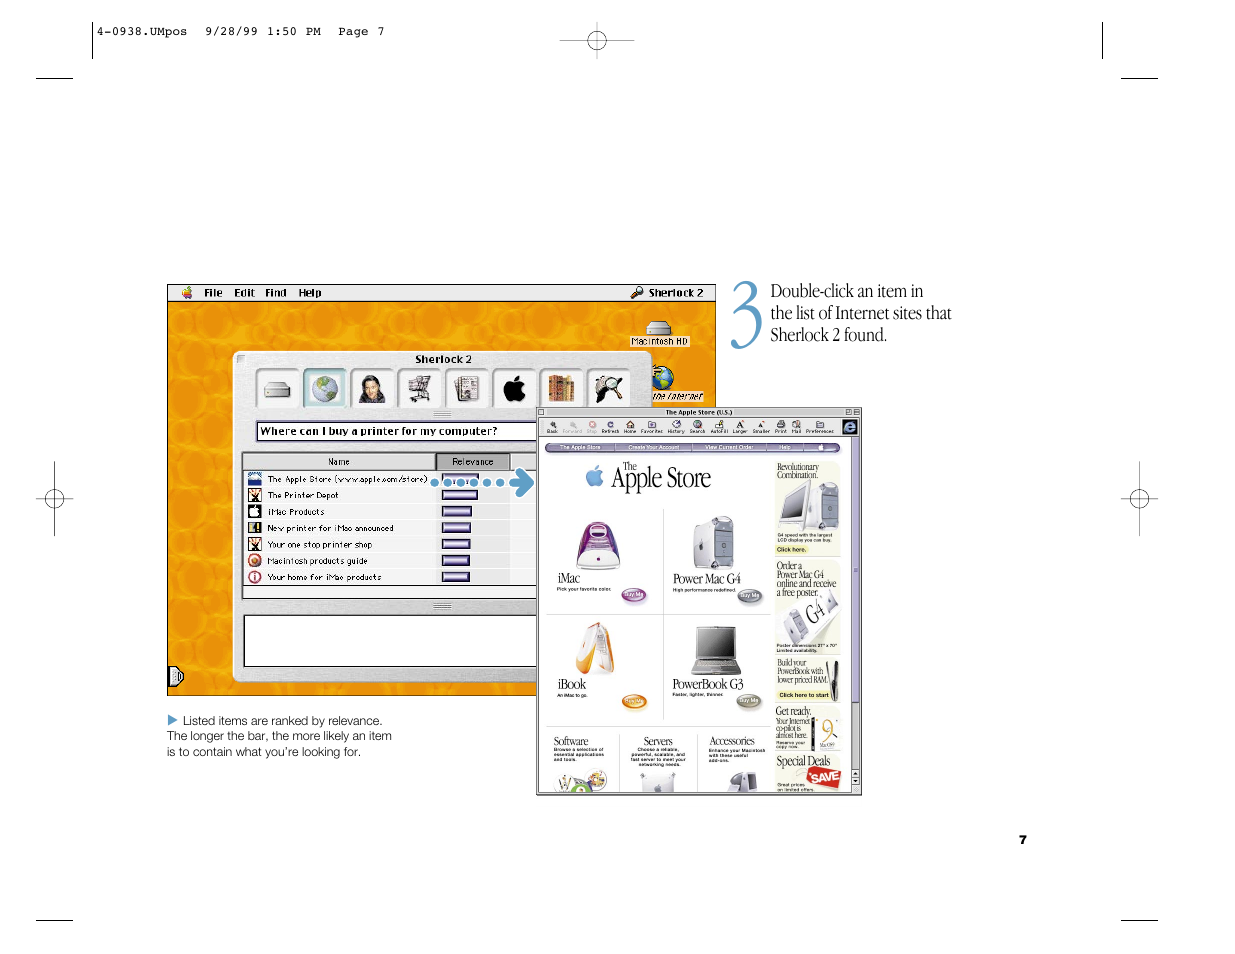This screenshot has width=1235, height=954.
Task: Click Smaller text in the browser toolbar
Action: [x=761, y=427]
